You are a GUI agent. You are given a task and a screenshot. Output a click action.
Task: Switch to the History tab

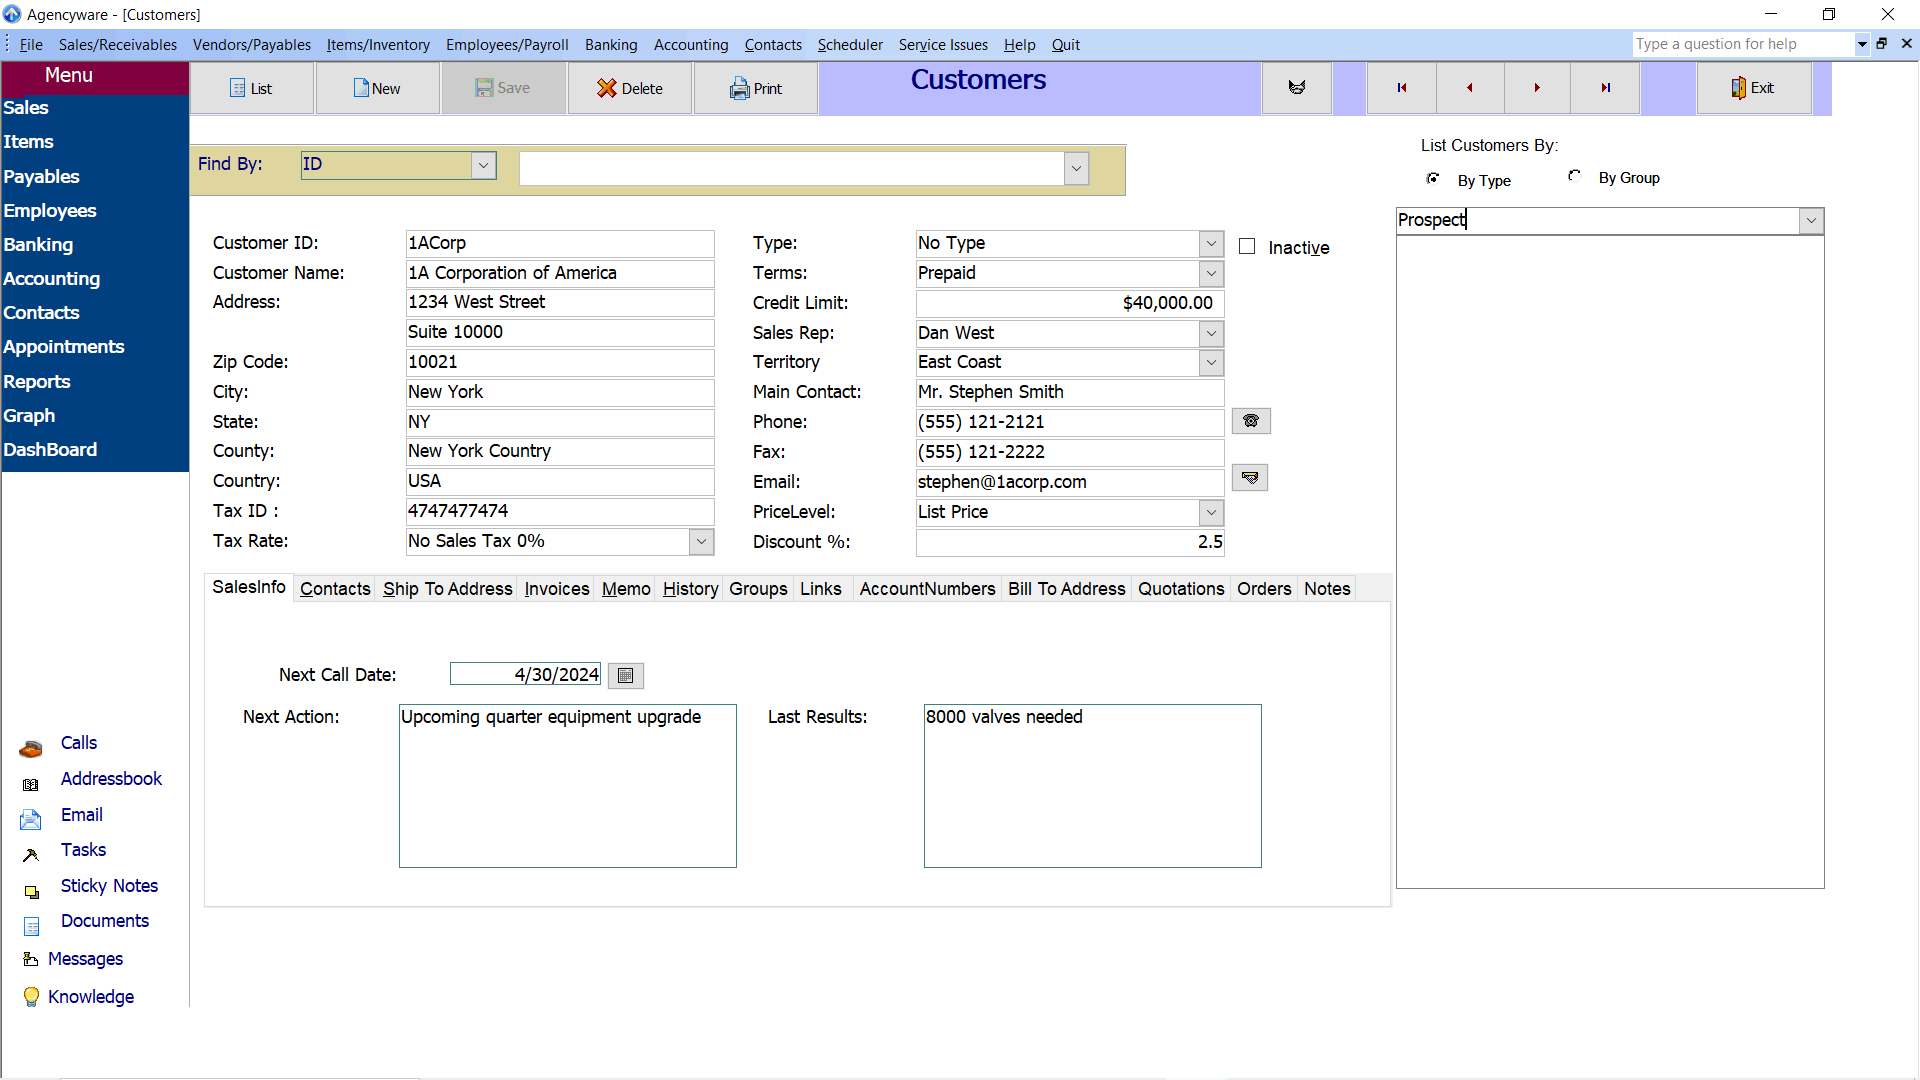click(690, 589)
